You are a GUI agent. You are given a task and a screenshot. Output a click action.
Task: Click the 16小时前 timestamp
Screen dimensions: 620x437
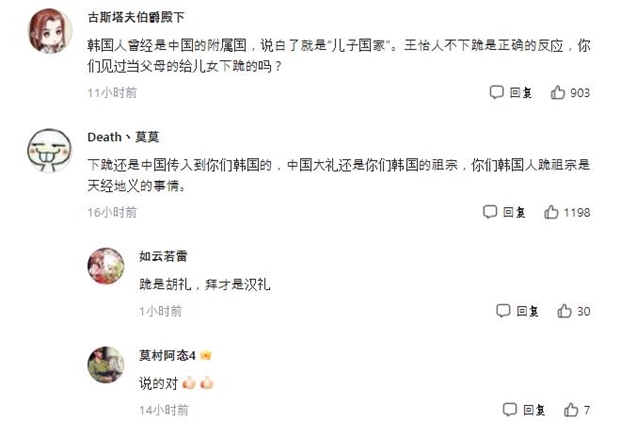pyautogui.click(x=110, y=212)
